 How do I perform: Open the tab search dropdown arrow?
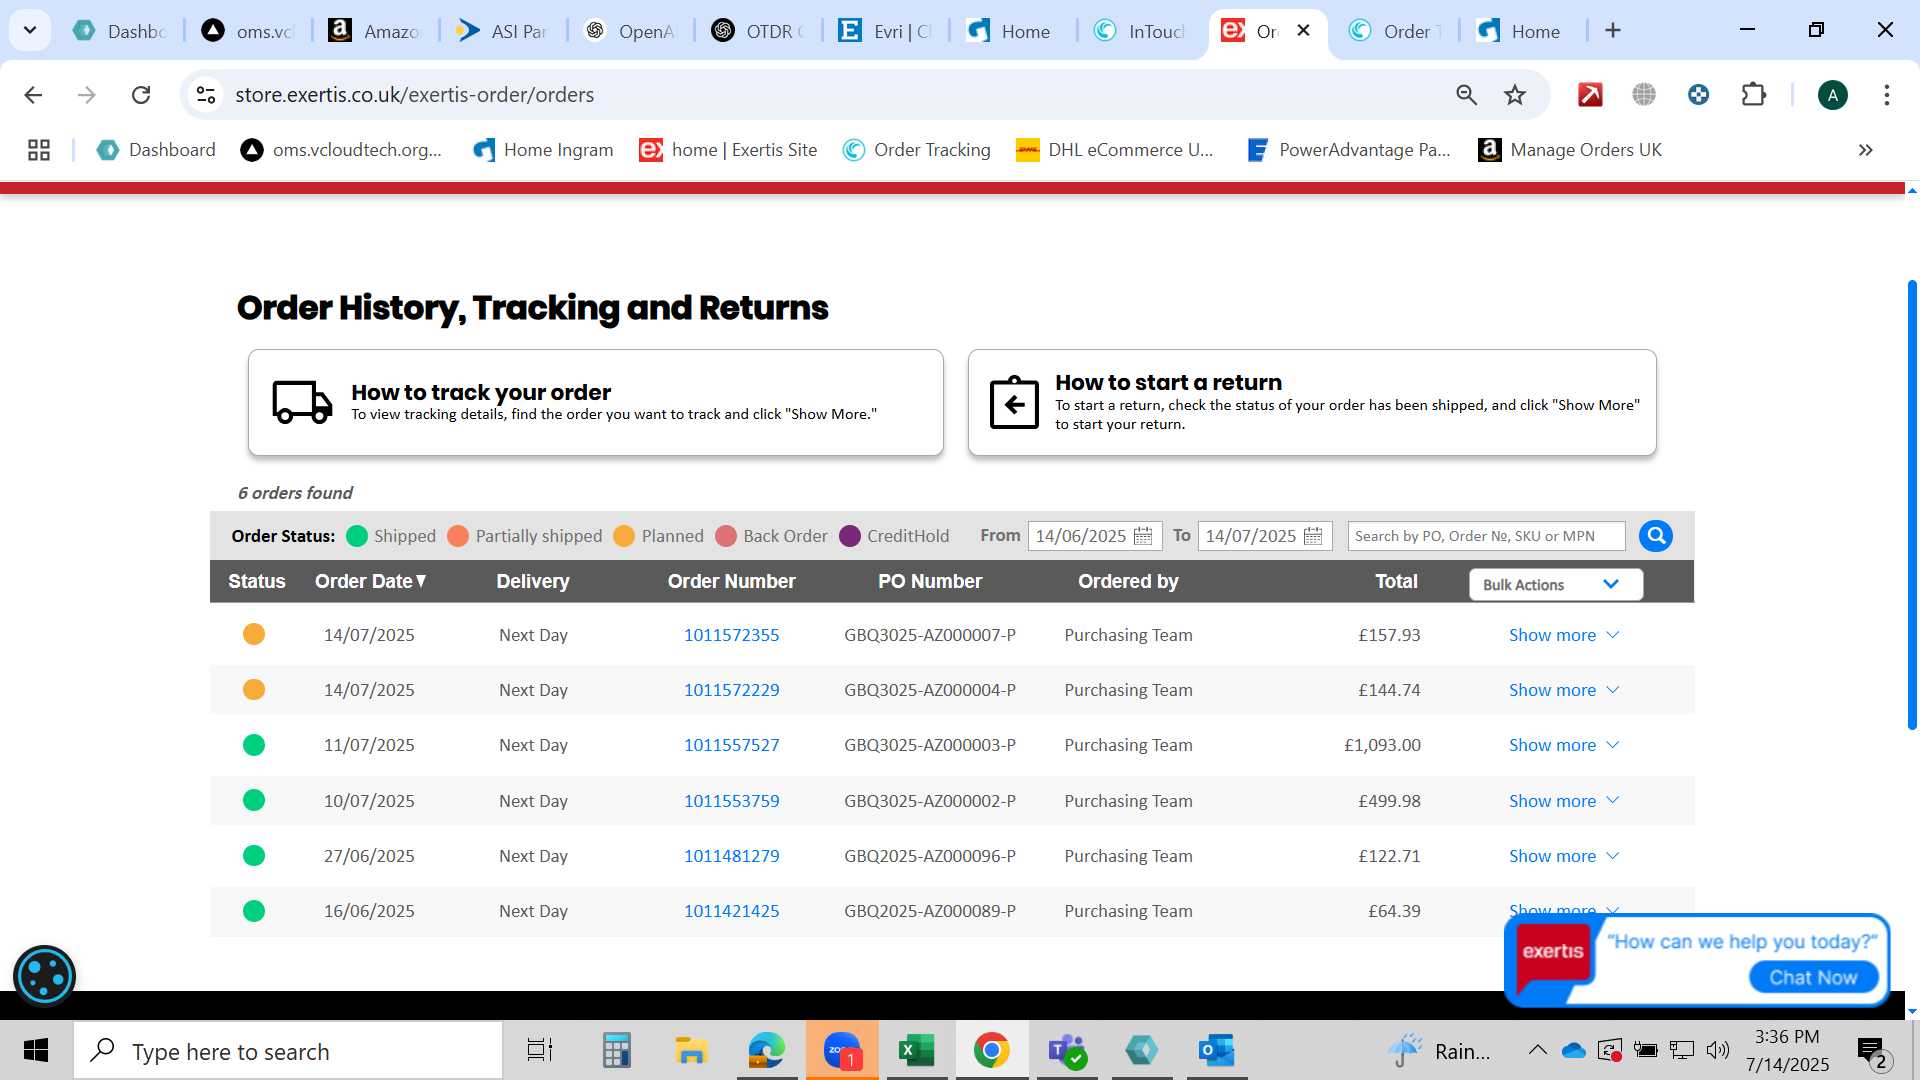[x=30, y=30]
